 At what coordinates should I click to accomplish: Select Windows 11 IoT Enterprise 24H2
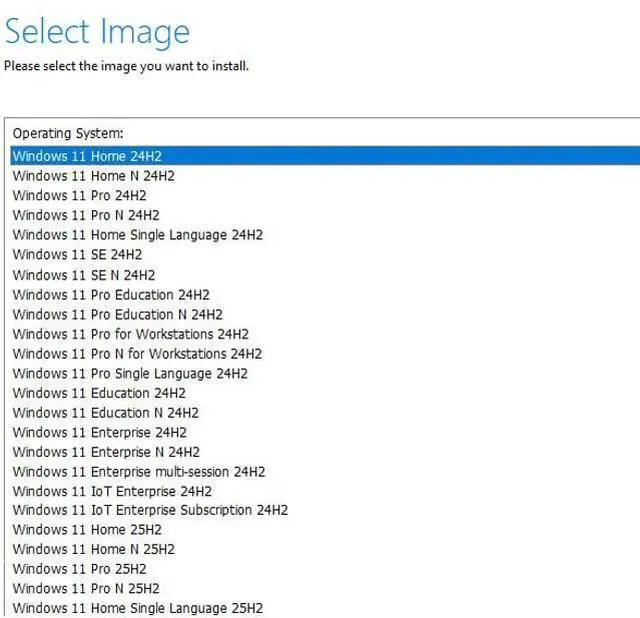pos(112,492)
